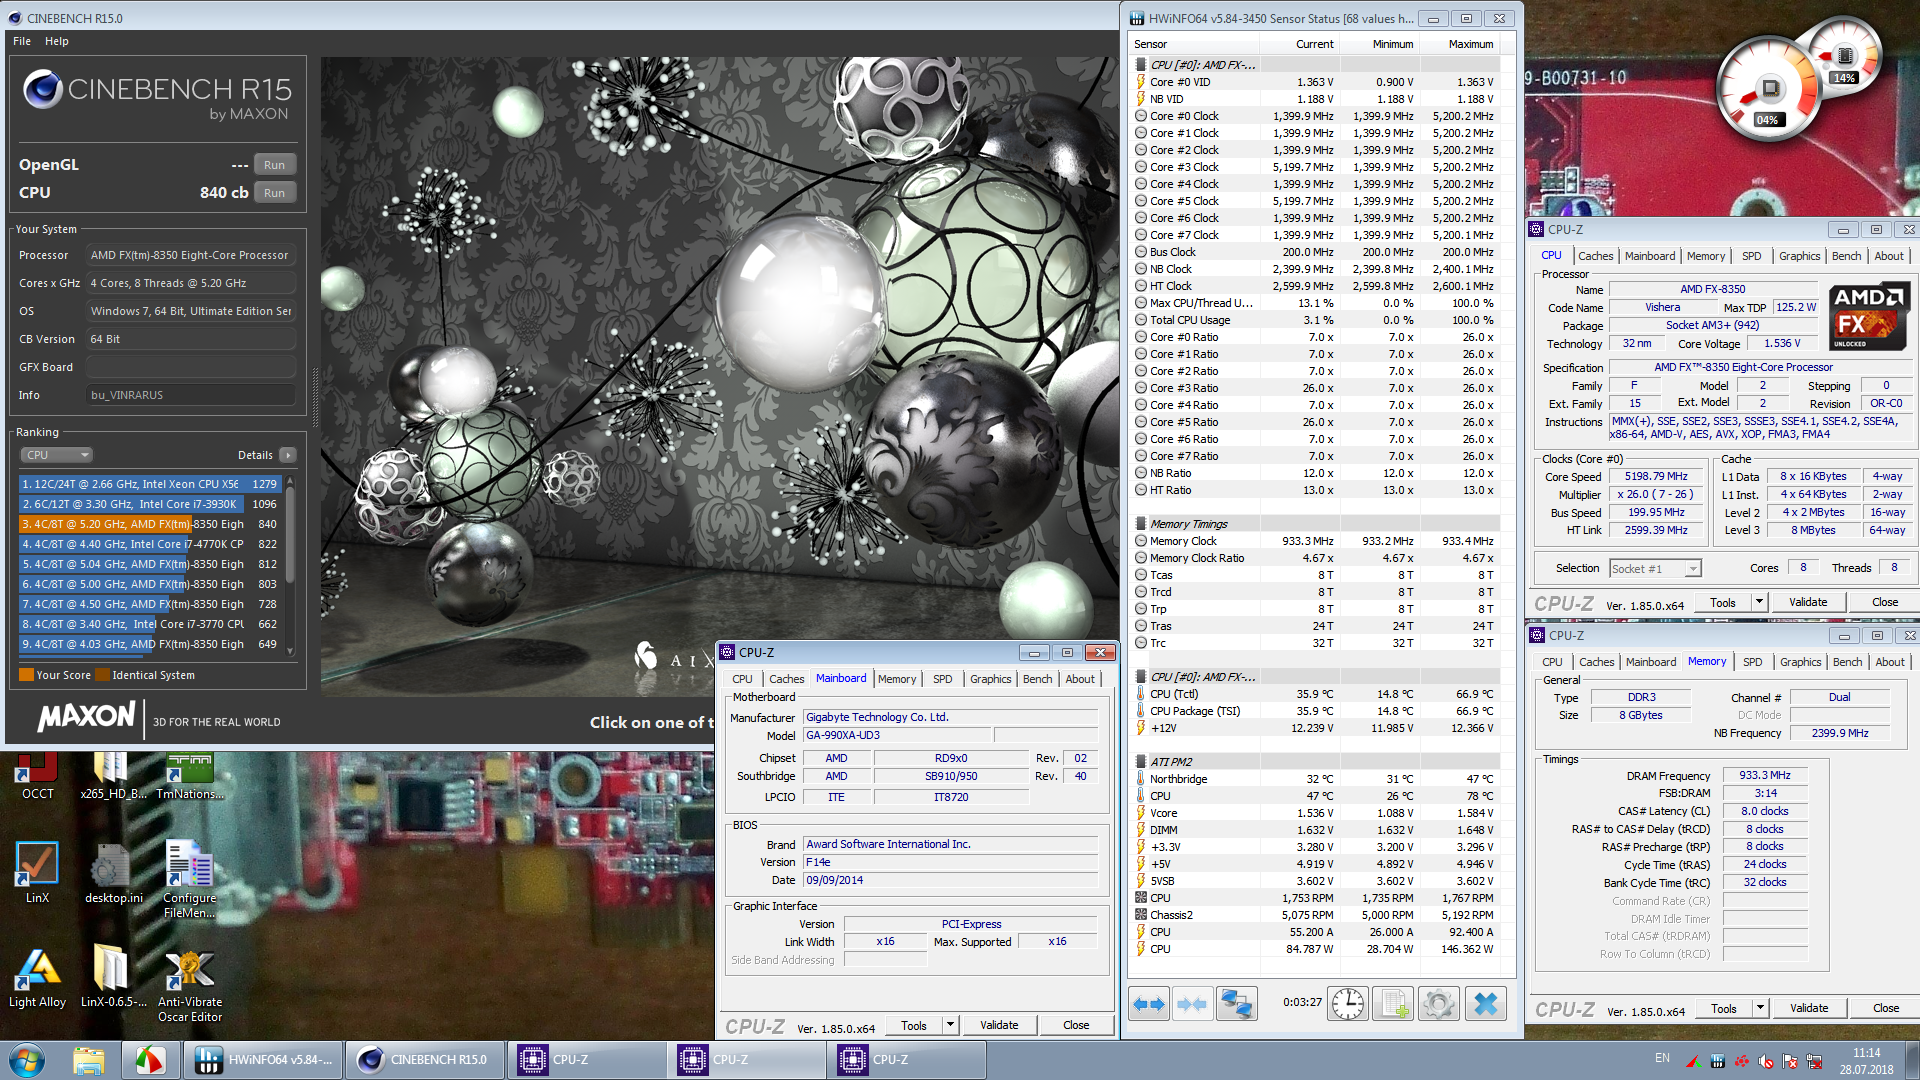Click HWiNFO expand columns arrows icon
The image size is (1920, 1080).
1149,1004
